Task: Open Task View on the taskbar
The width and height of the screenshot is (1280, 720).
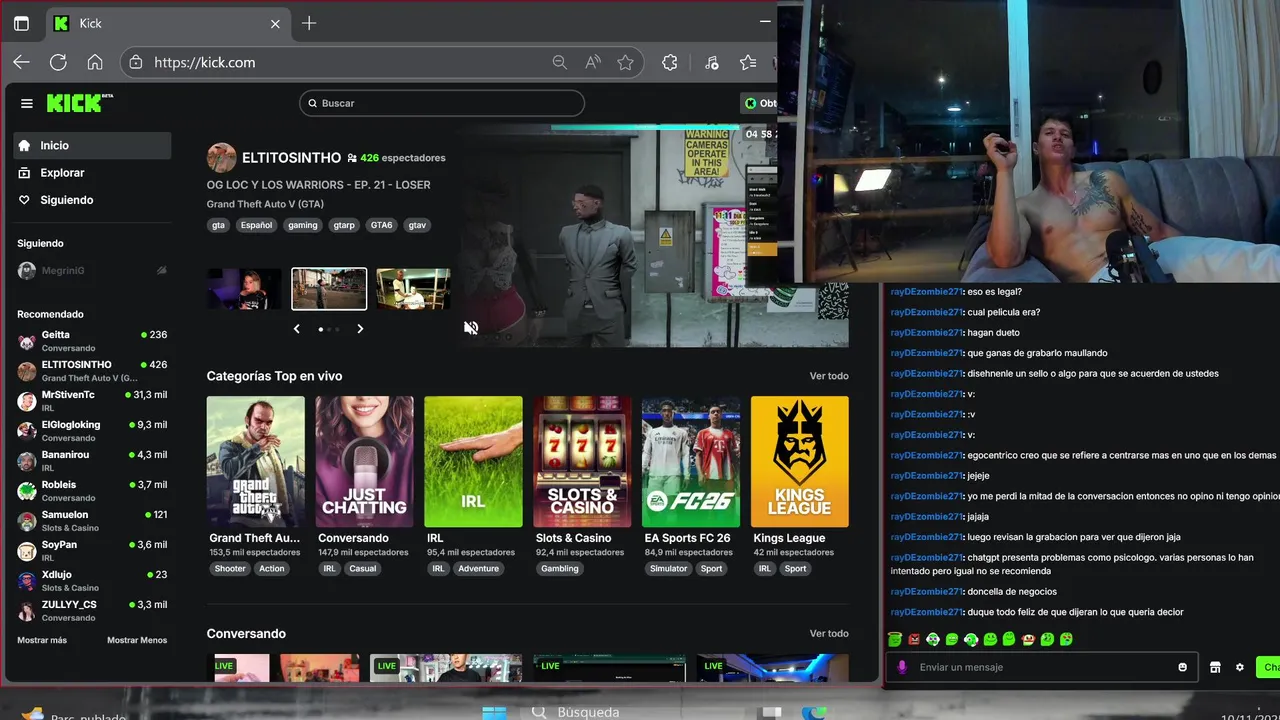Action: [x=771, y=712]
